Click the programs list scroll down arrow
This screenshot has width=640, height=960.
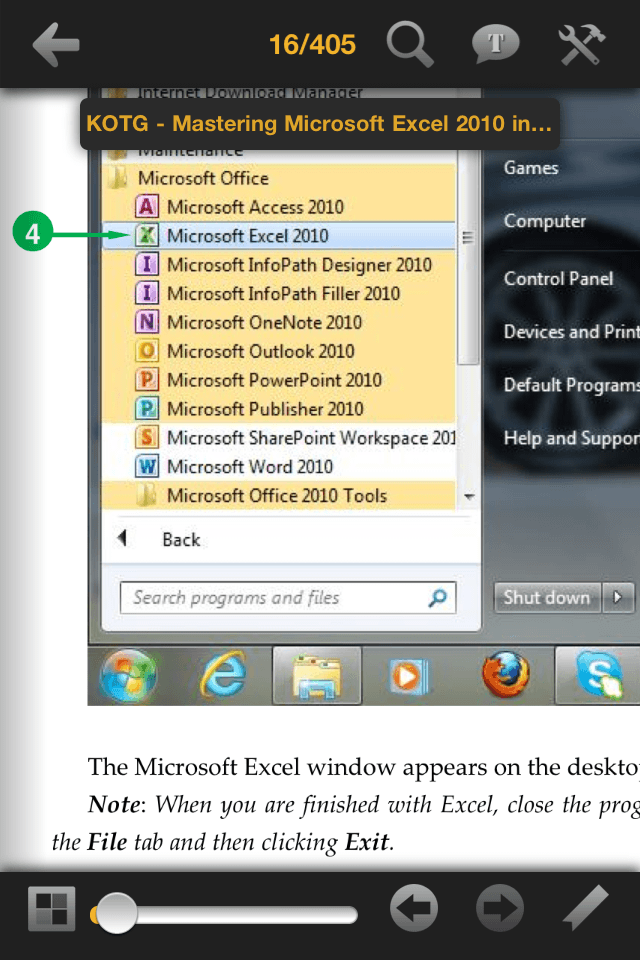click(469, 497)
